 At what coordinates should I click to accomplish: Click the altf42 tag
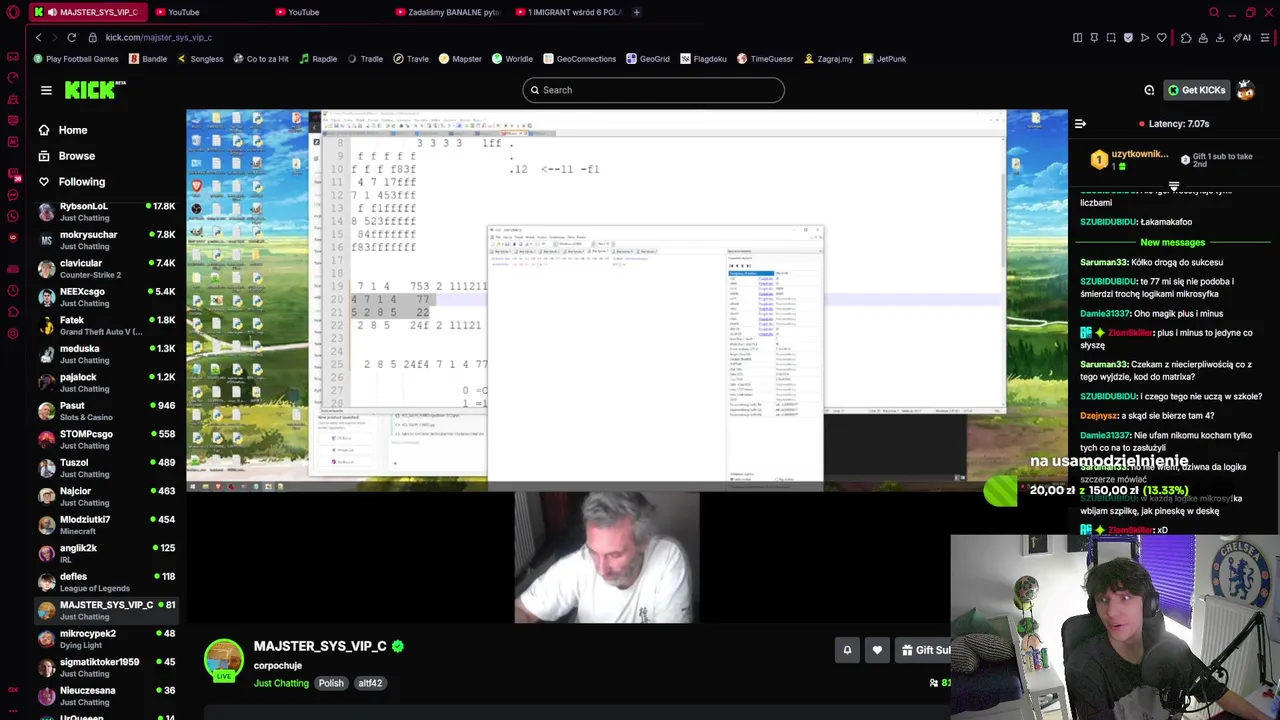pos(370,683)
